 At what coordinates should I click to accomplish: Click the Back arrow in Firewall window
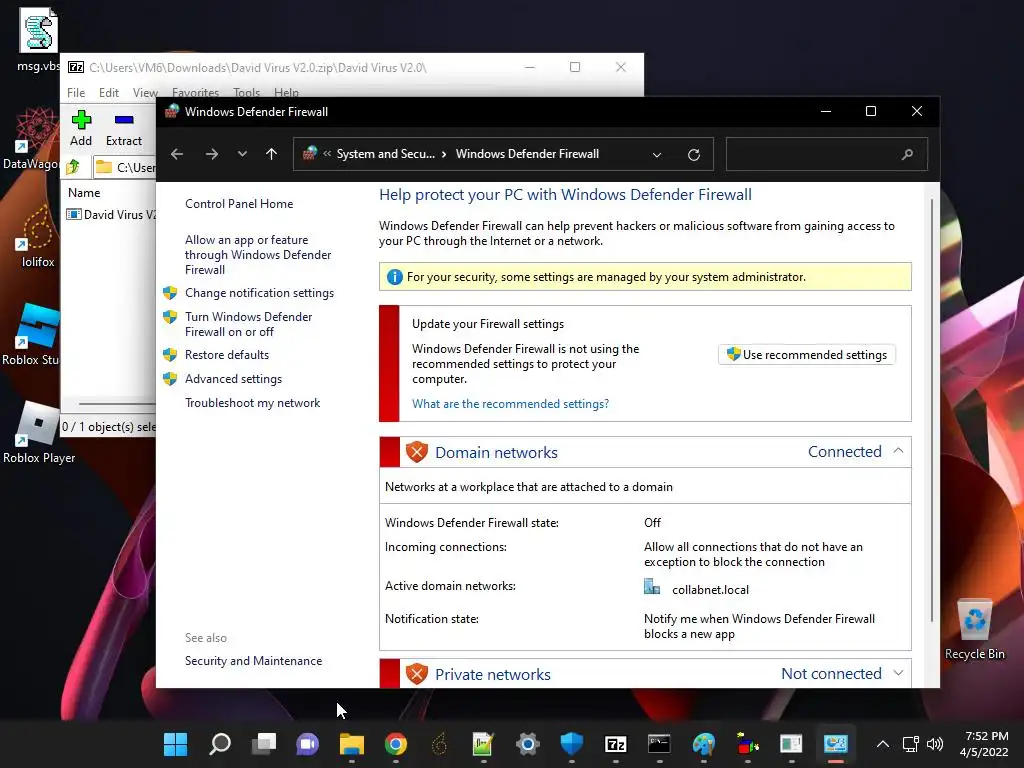pyautogui.click(x=177, y=154)
